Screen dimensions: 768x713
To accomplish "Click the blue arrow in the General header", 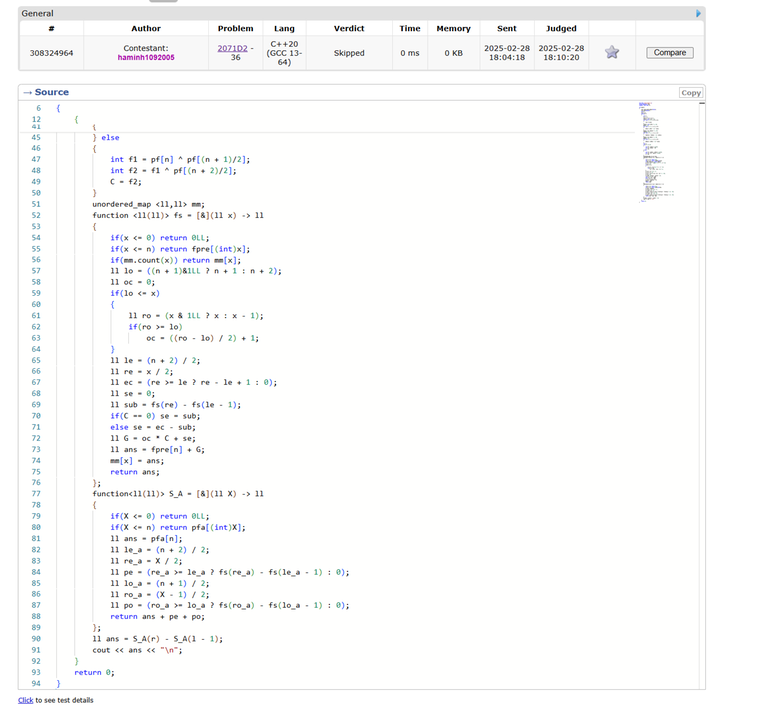I will pos(698,13).
